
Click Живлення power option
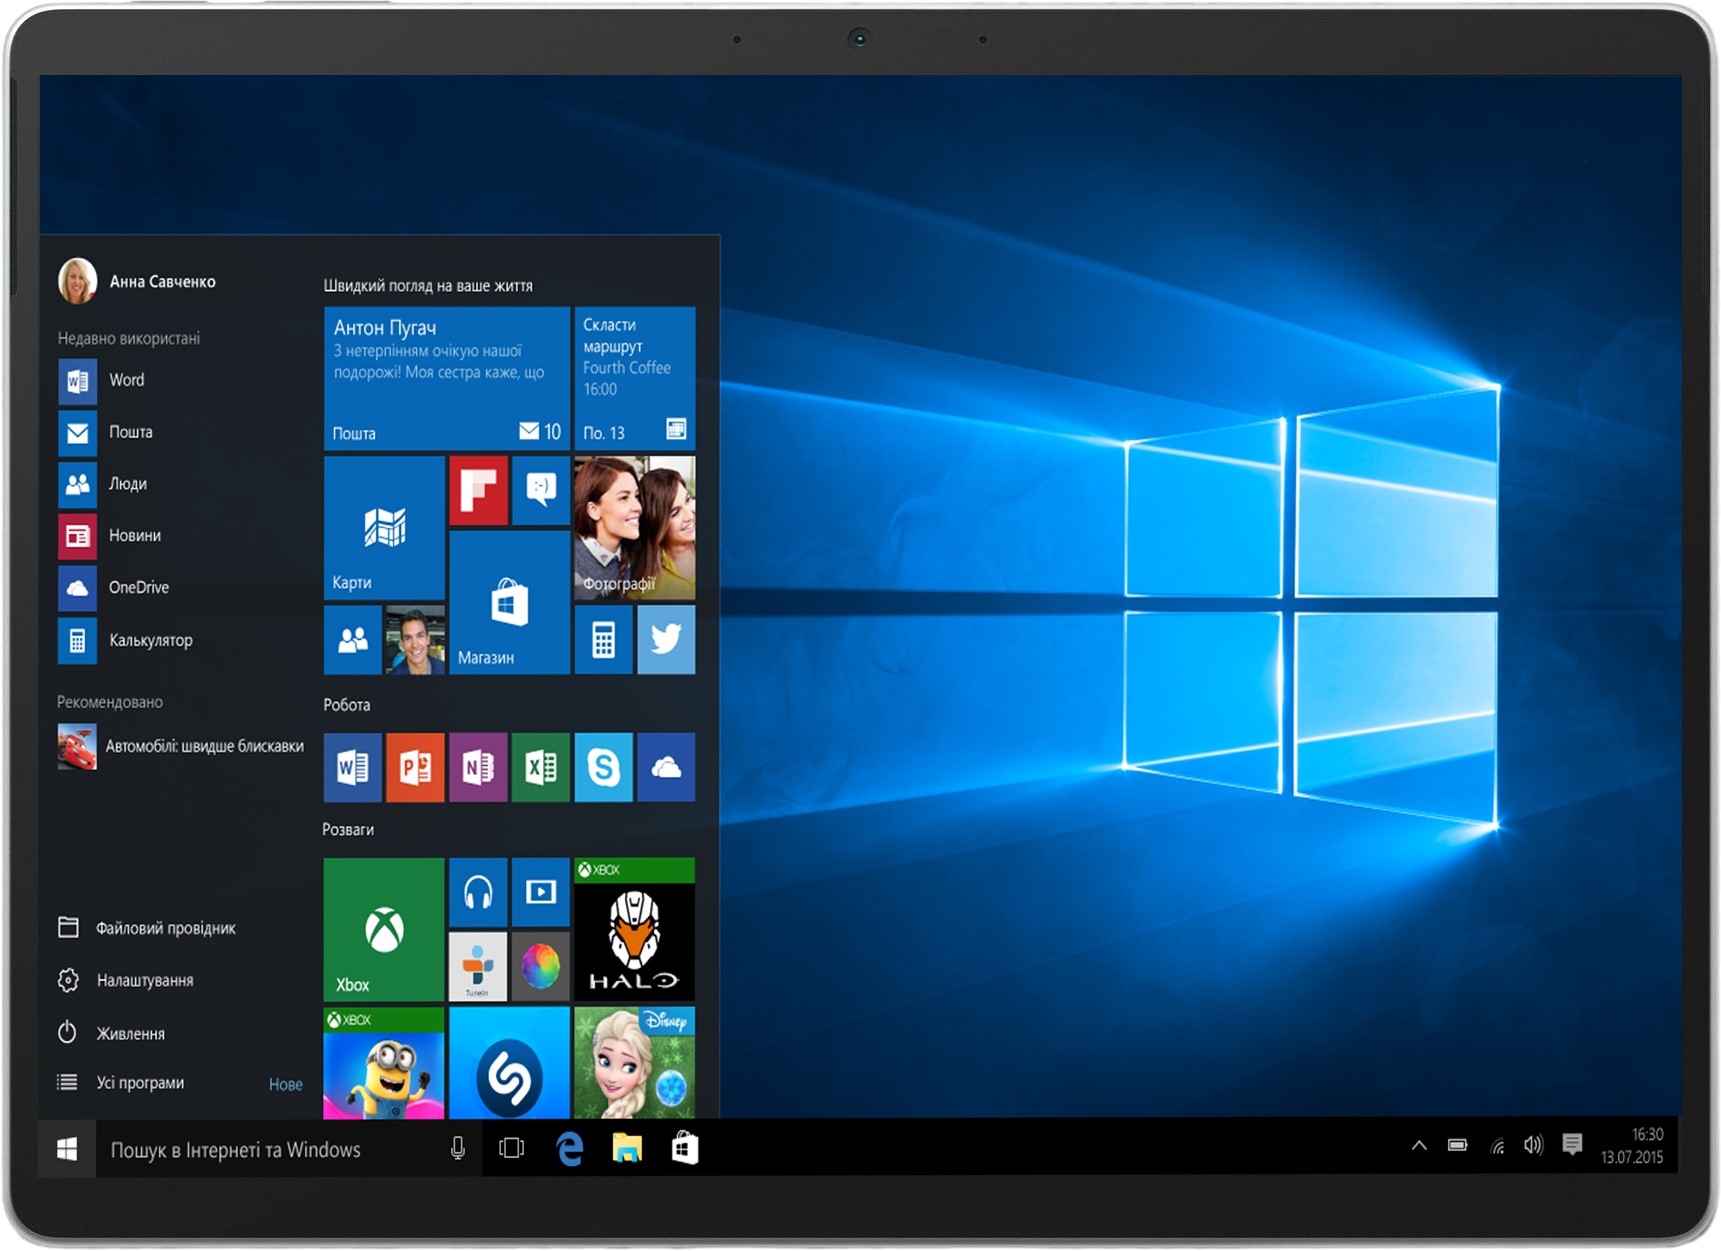point(112,1033)
